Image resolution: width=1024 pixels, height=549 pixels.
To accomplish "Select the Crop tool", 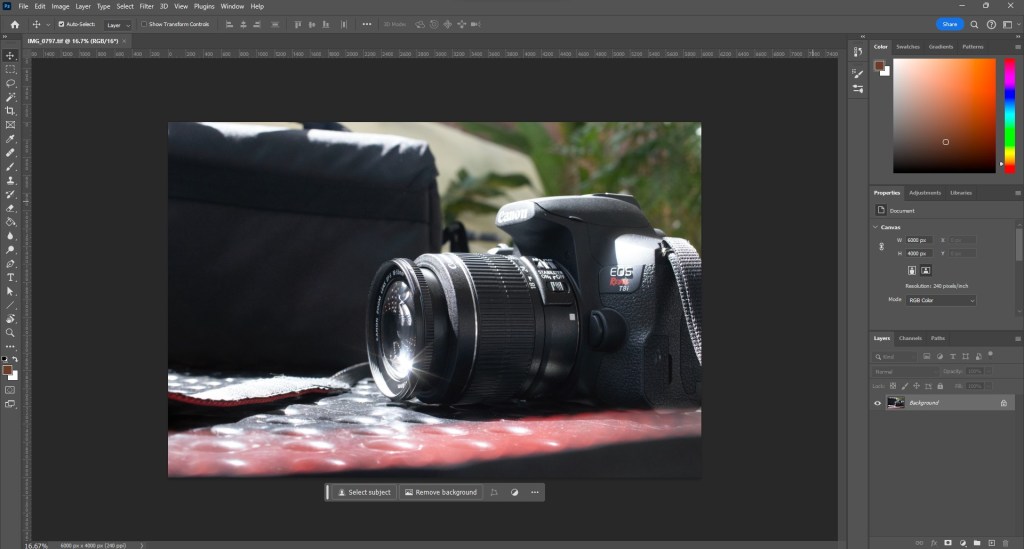I will [10, 111].
